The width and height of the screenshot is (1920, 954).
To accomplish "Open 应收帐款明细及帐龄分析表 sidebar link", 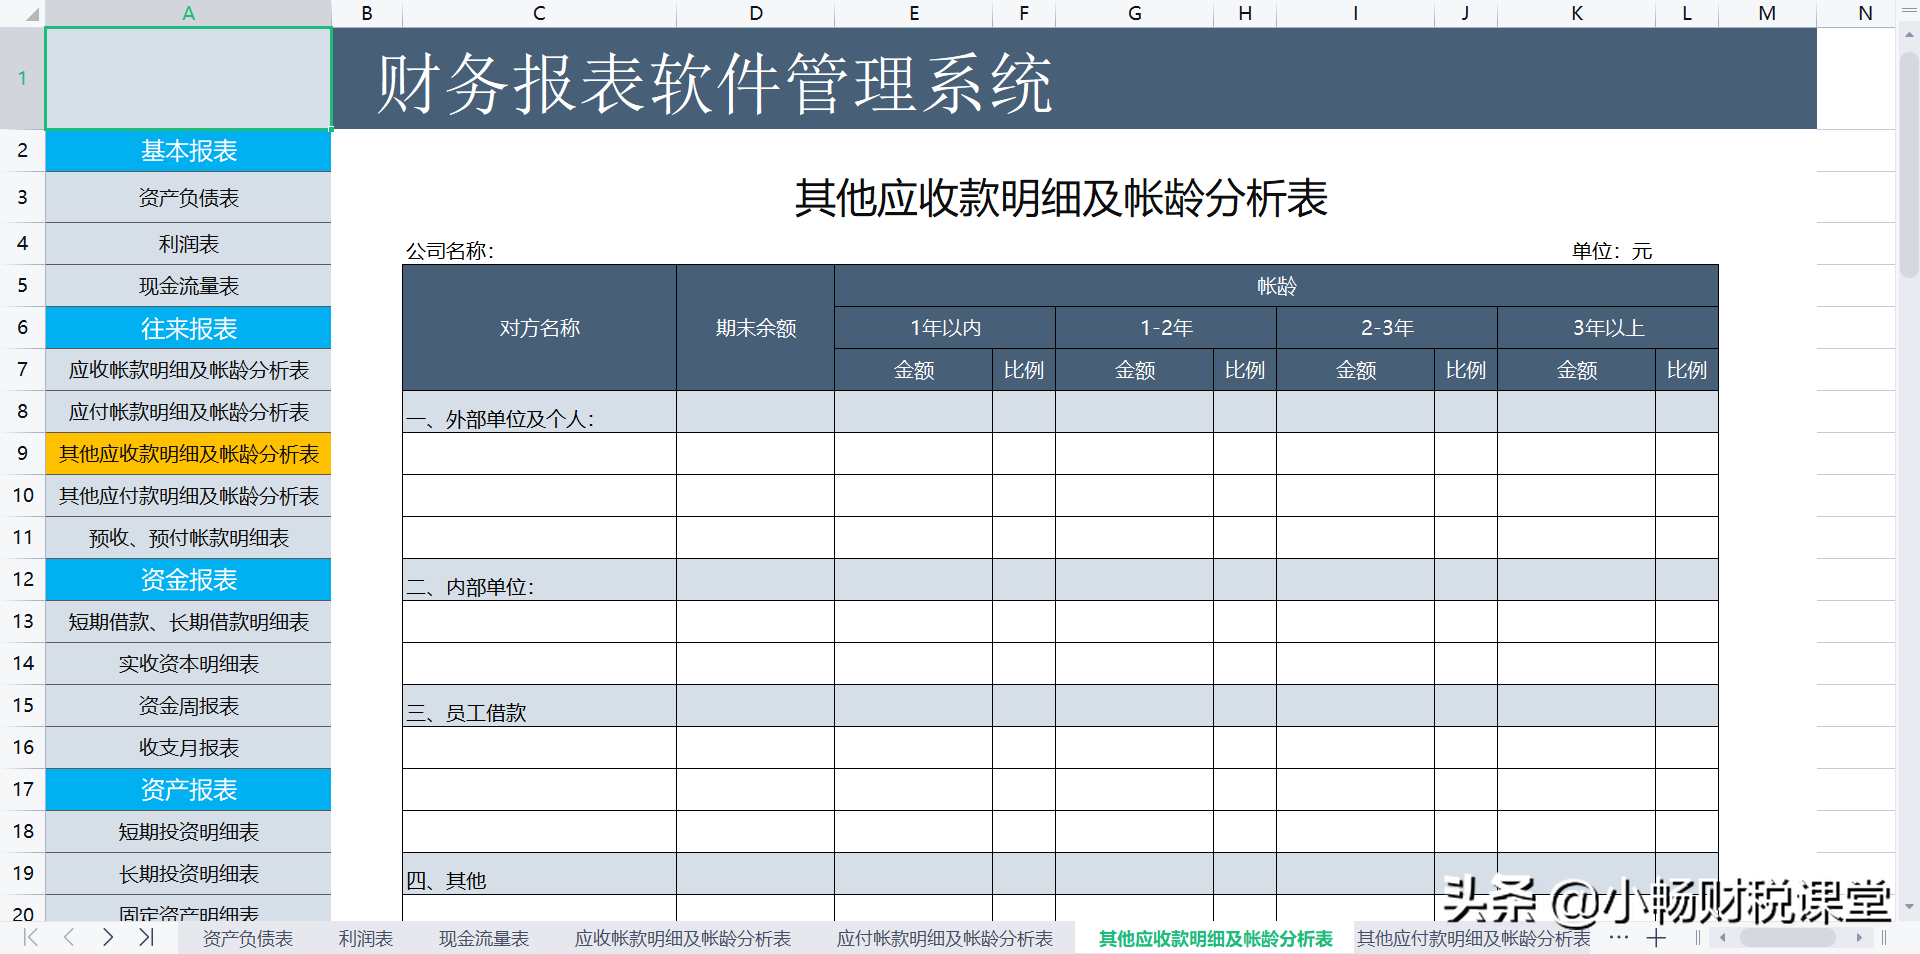I will click(x=187, y=369).
